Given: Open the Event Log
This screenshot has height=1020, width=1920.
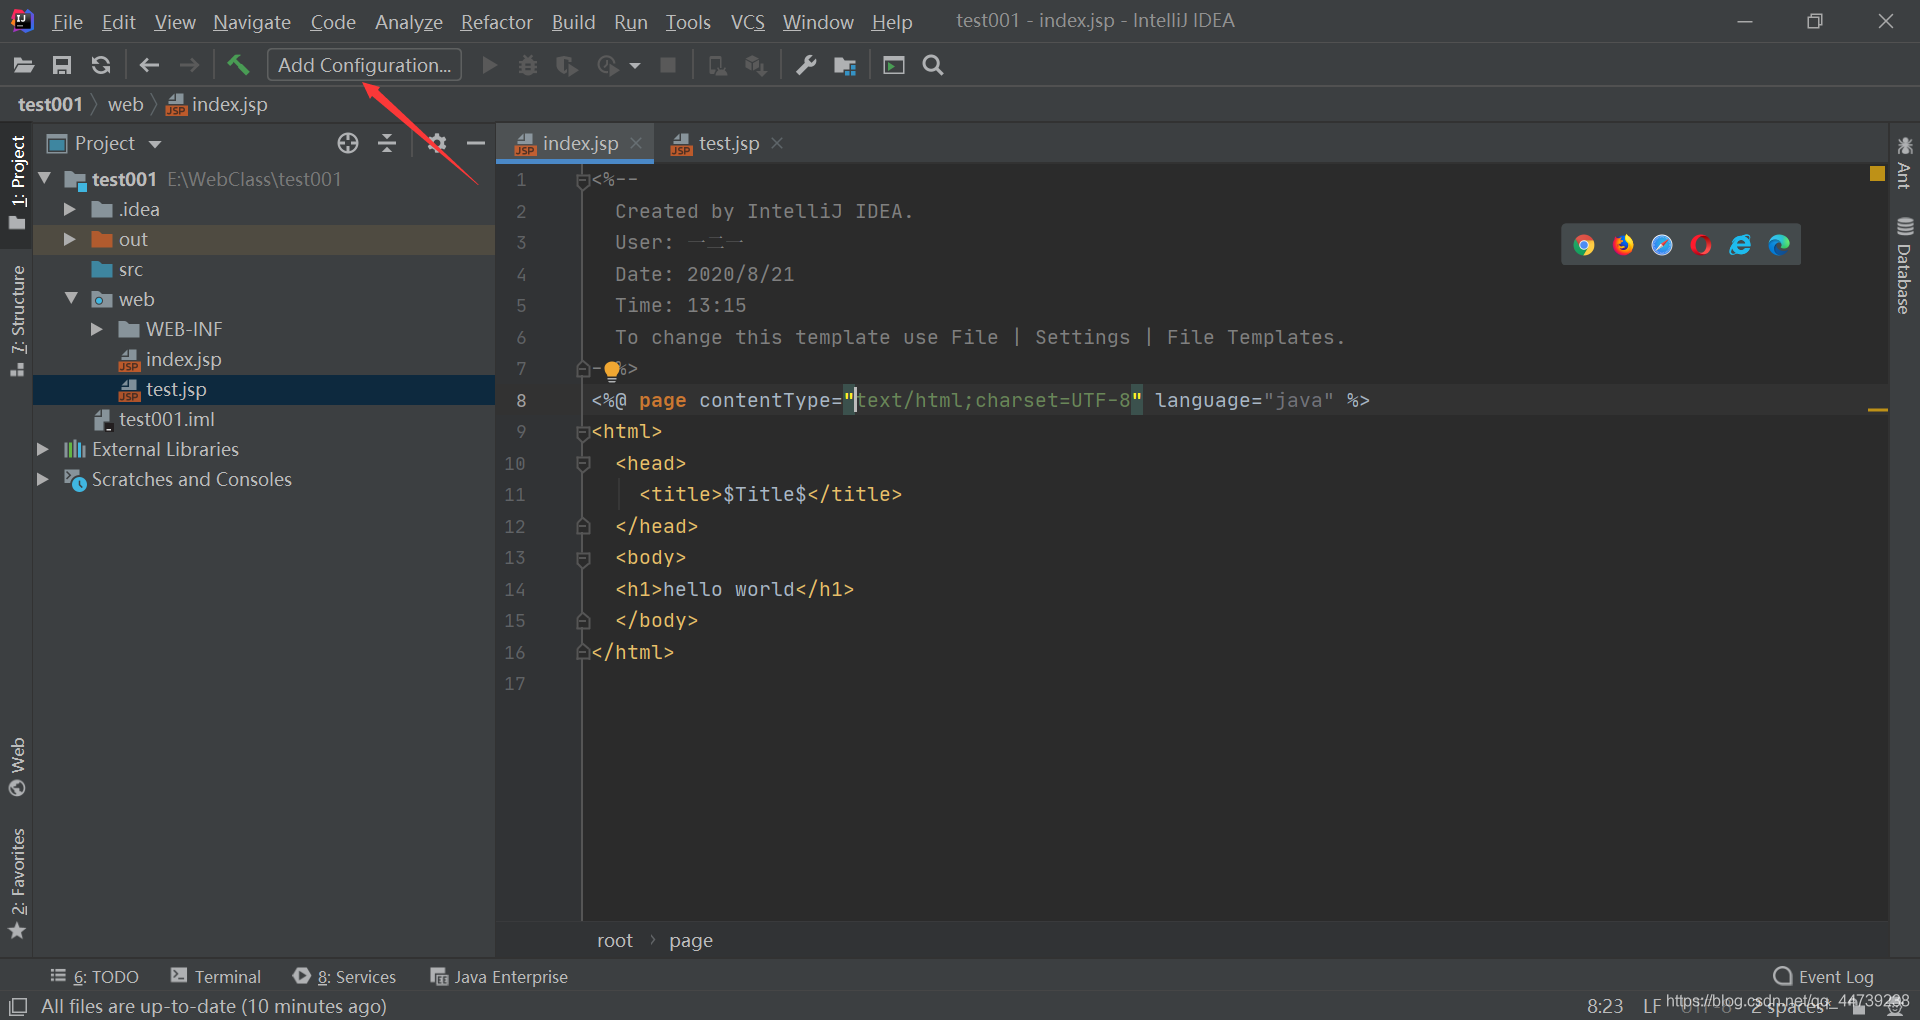Looking at the screenshot, I should 1824,977.
